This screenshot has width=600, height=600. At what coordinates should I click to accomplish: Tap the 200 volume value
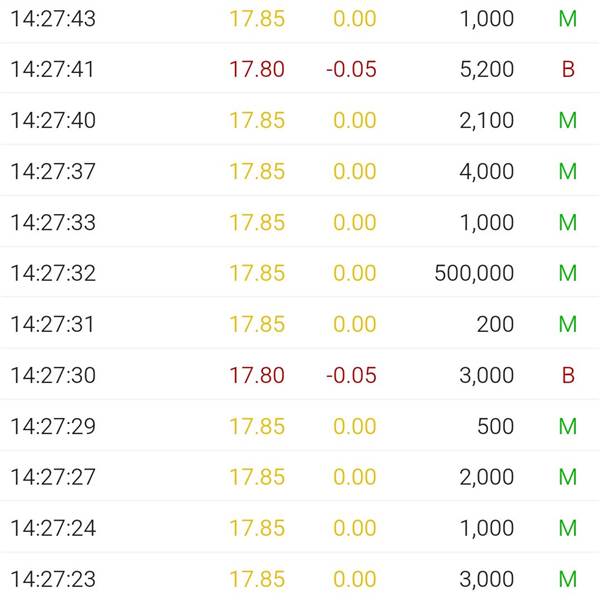point(496,324)
